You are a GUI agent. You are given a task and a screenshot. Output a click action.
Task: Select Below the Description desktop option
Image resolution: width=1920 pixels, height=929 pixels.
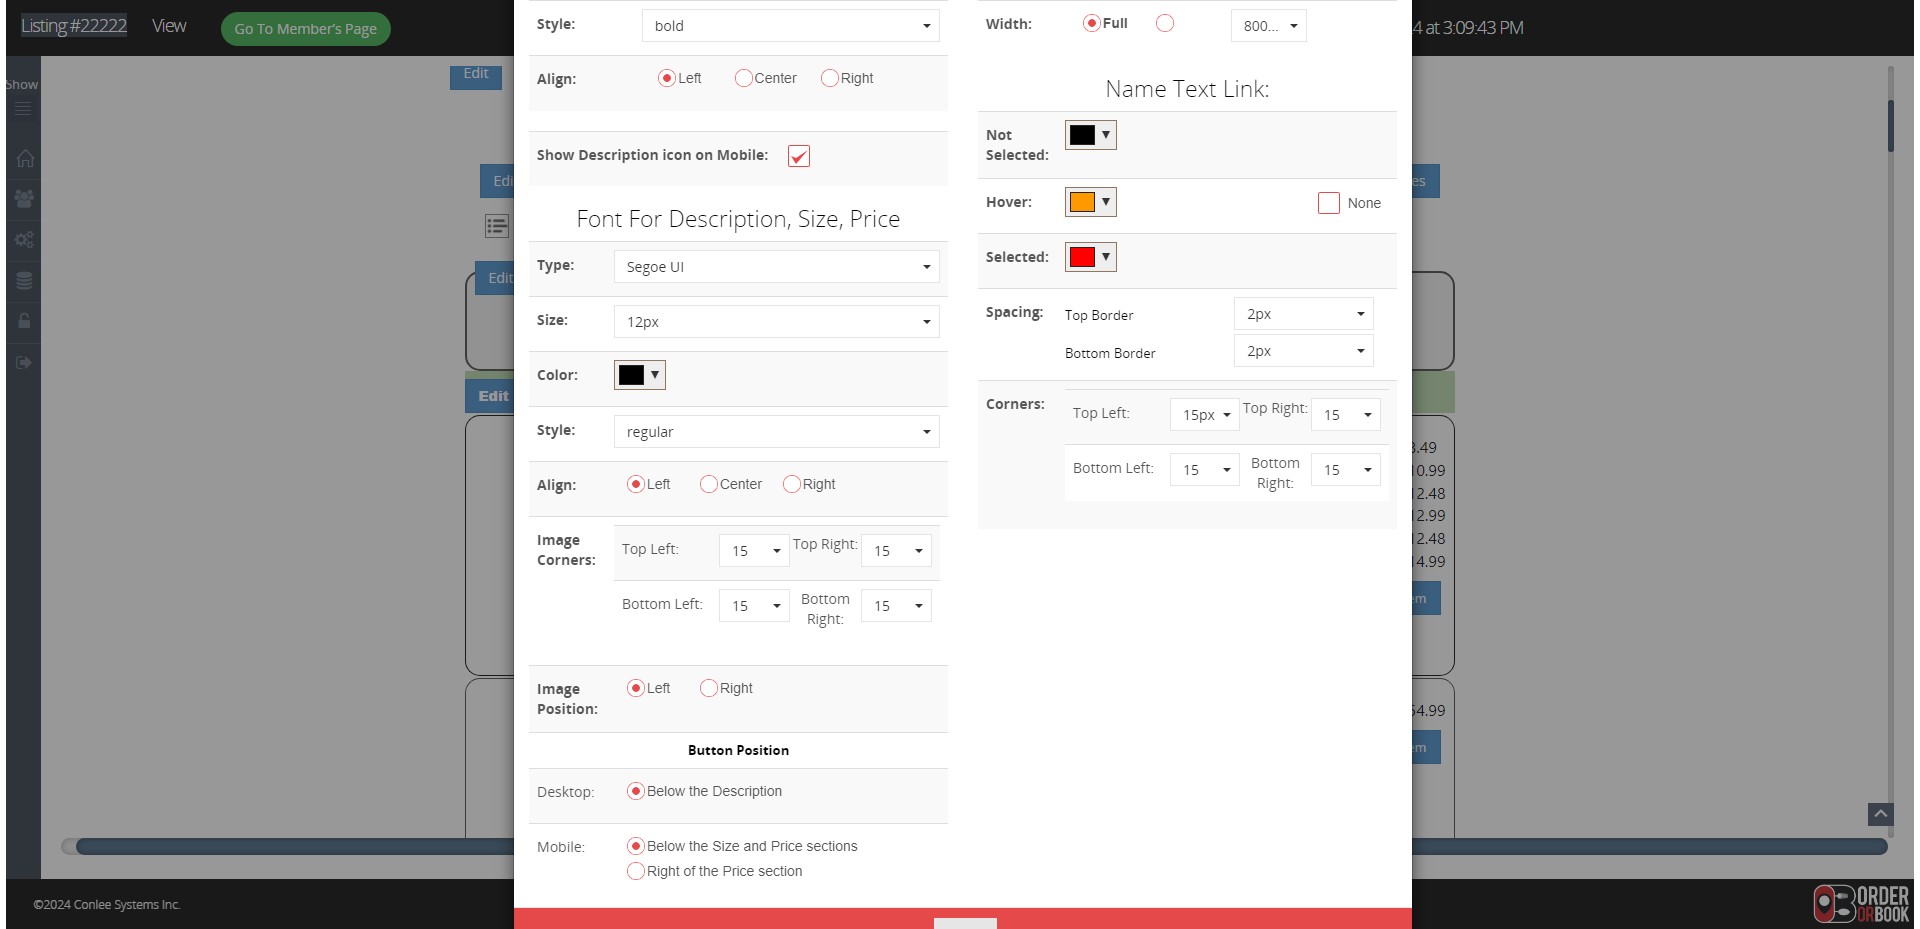(x=635, y=791)
